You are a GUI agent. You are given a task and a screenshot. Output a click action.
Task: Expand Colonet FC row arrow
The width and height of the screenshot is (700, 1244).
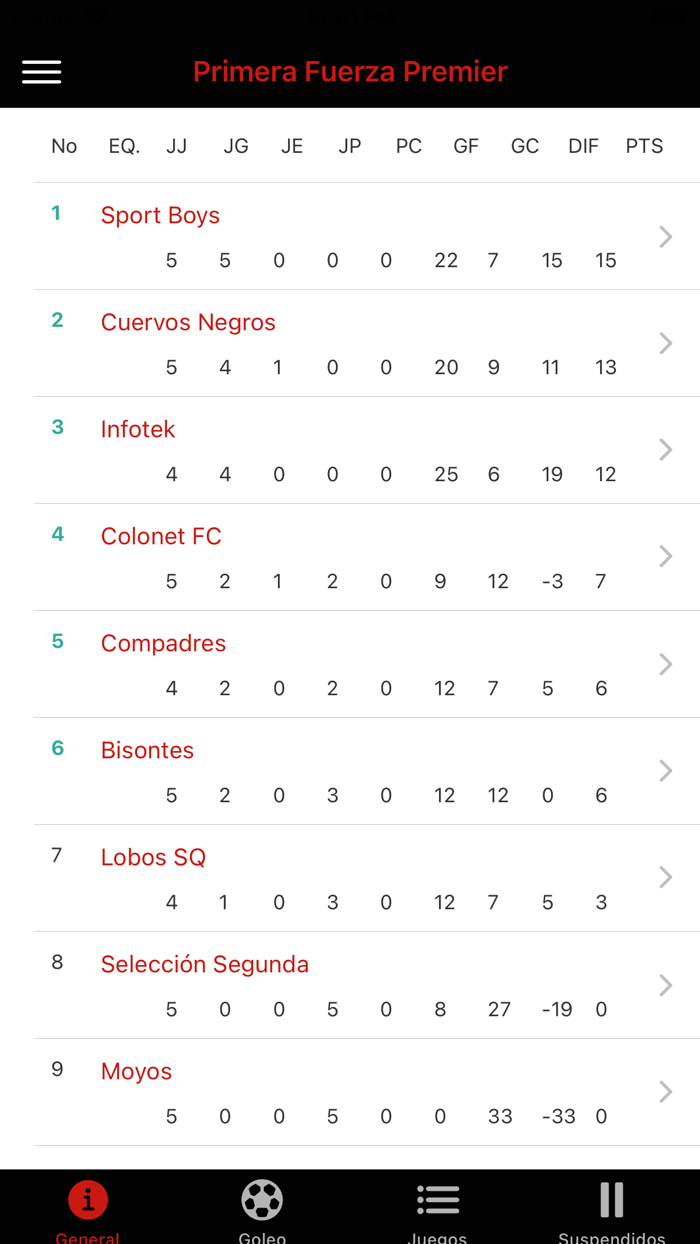pyautogui.click(x=664, y=557)
